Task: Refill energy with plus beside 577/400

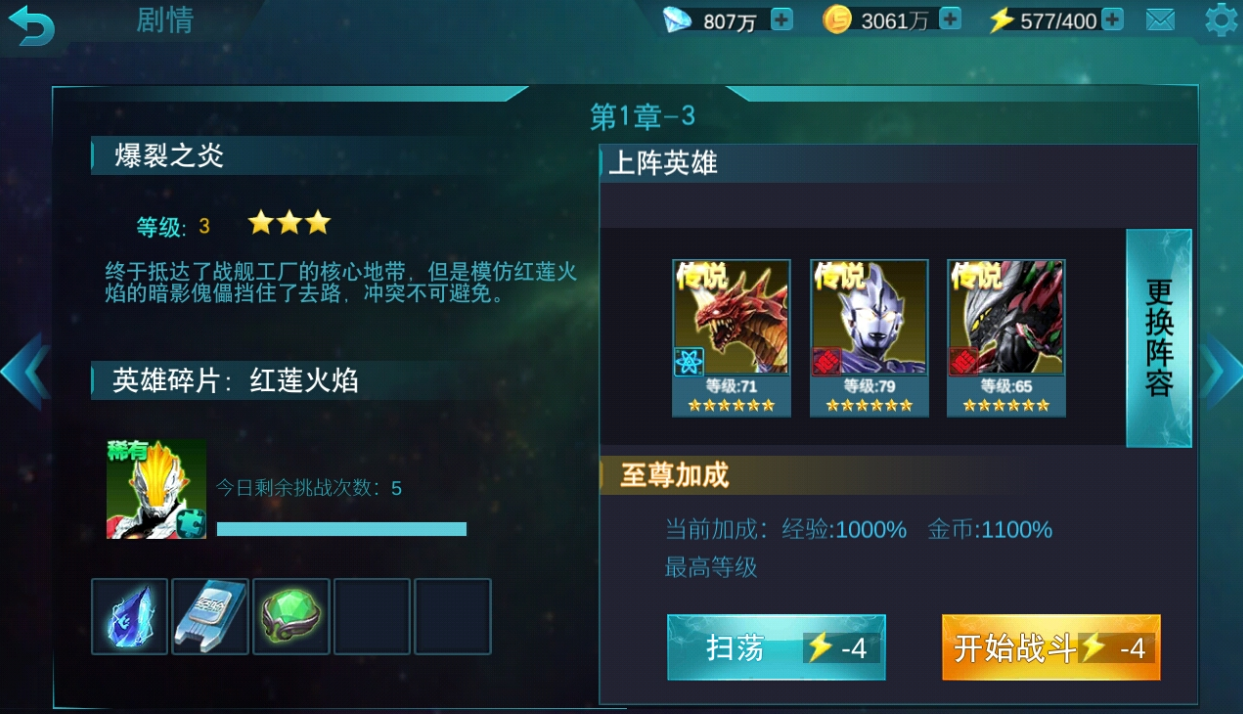Action: point(1112,19)
